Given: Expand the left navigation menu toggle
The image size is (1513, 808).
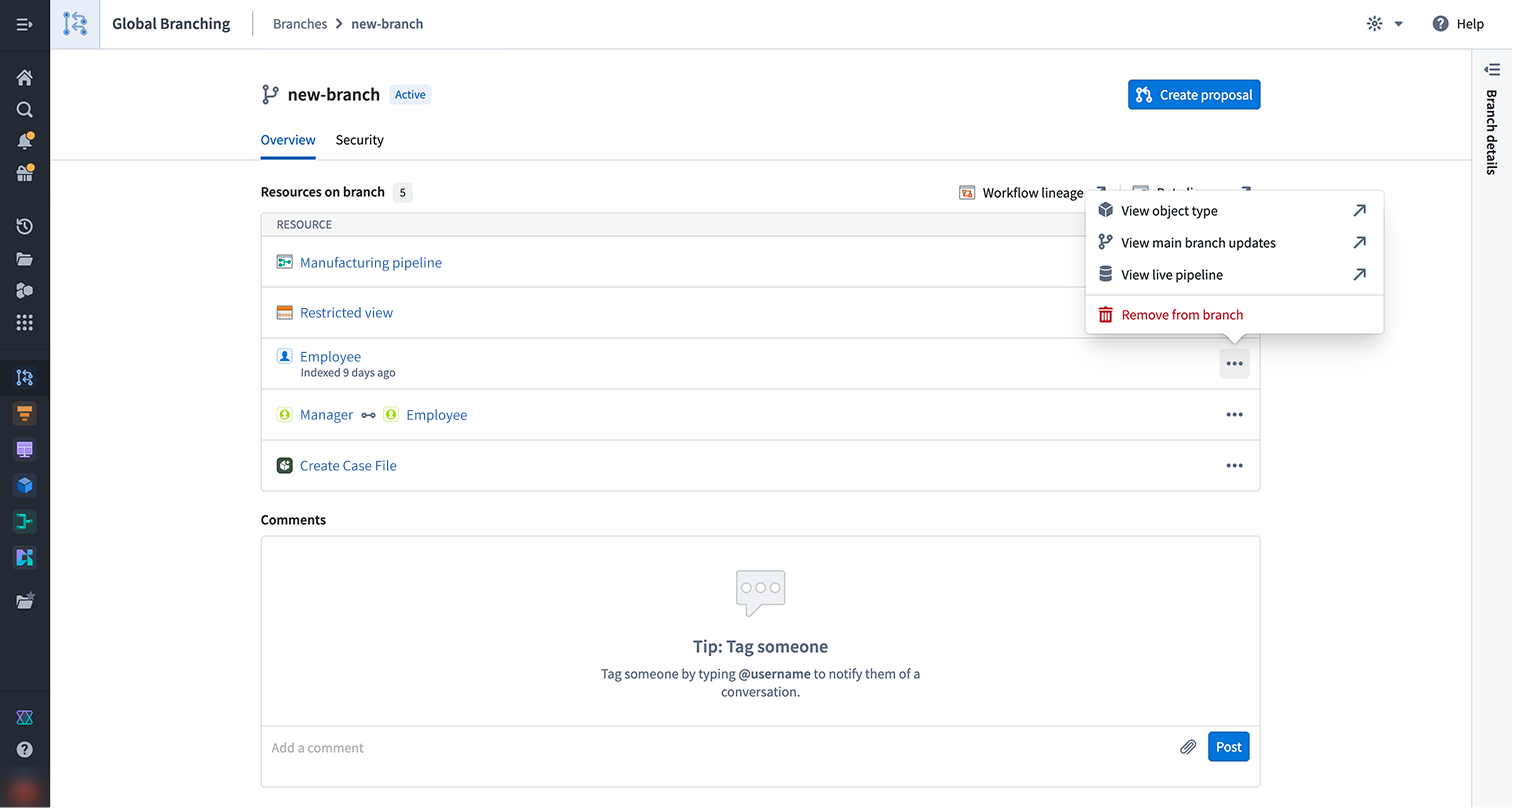Looking at the screenshot, I should [25, 24].
